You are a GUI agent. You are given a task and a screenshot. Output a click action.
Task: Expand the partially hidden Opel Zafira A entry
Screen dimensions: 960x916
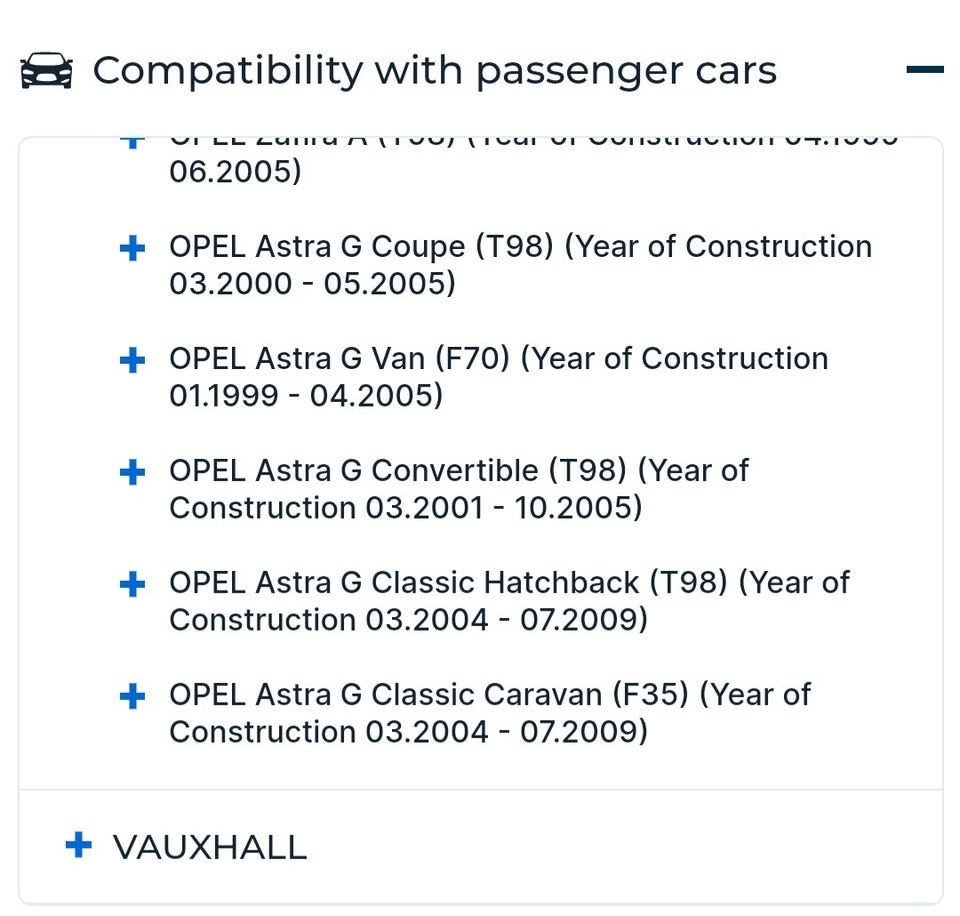click(132, 143)
